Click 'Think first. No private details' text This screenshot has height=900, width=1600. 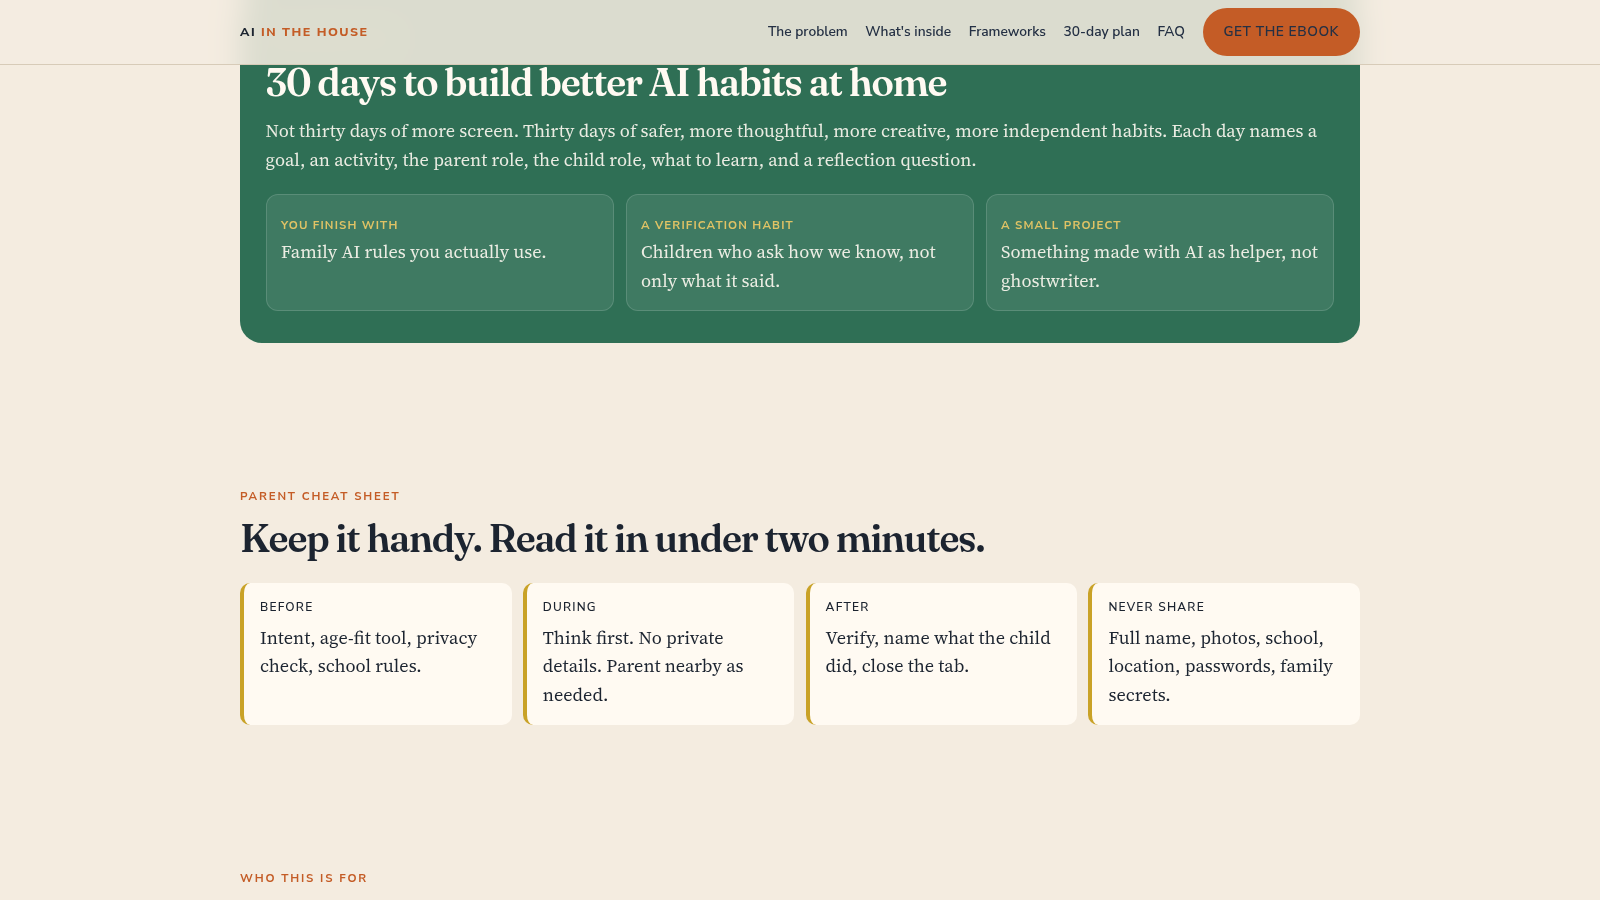pos(643,666)
